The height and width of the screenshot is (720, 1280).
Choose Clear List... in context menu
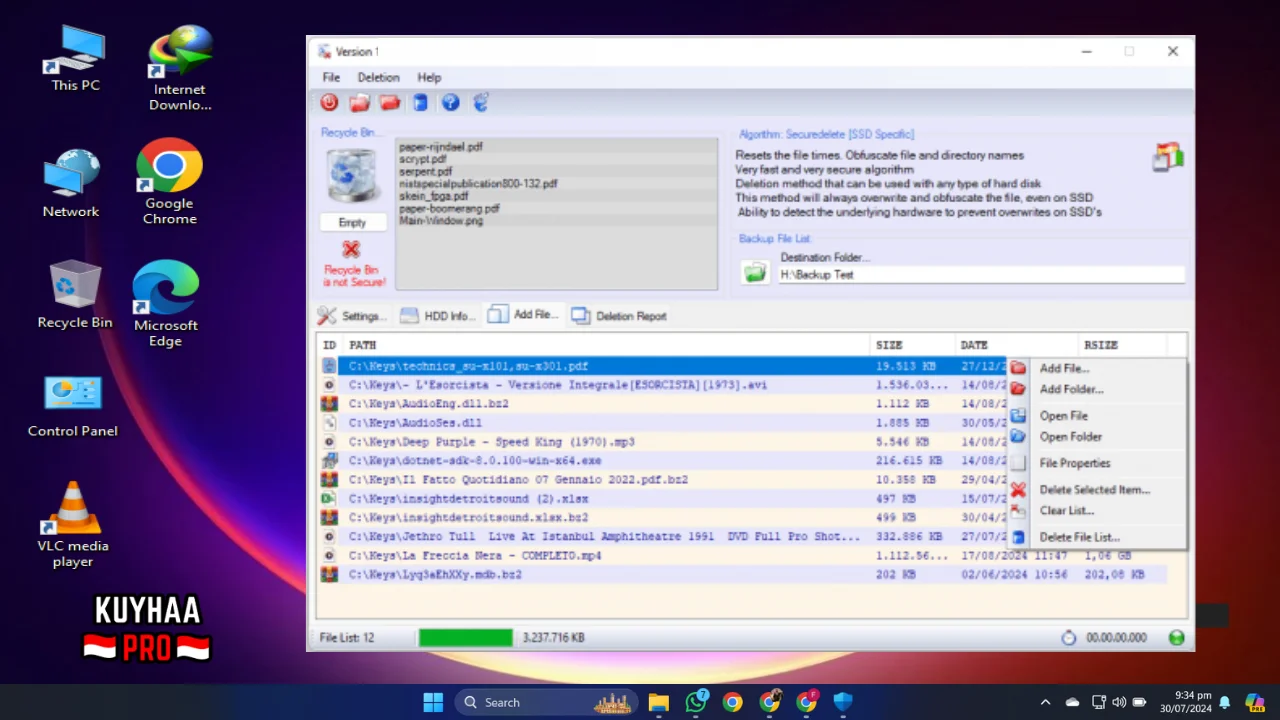point(1095,510)
